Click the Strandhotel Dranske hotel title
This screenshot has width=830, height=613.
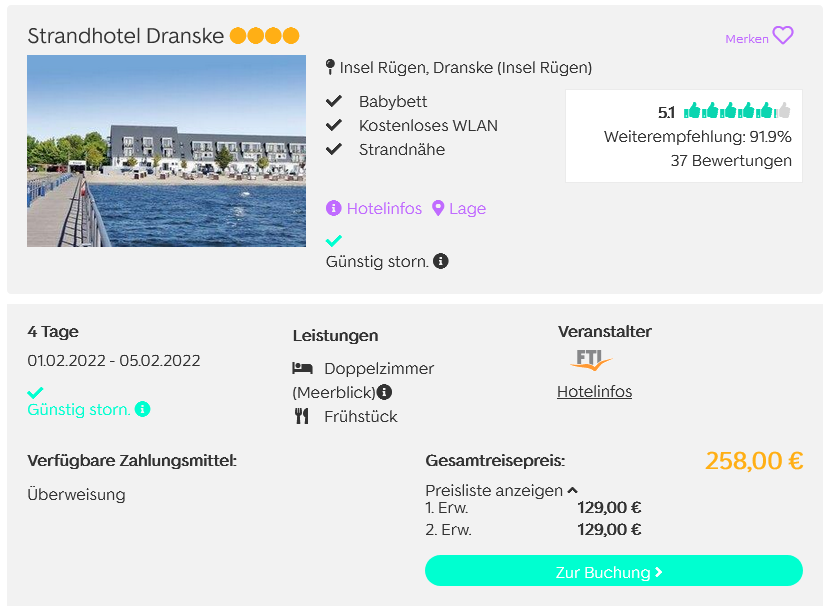point(126,36)
